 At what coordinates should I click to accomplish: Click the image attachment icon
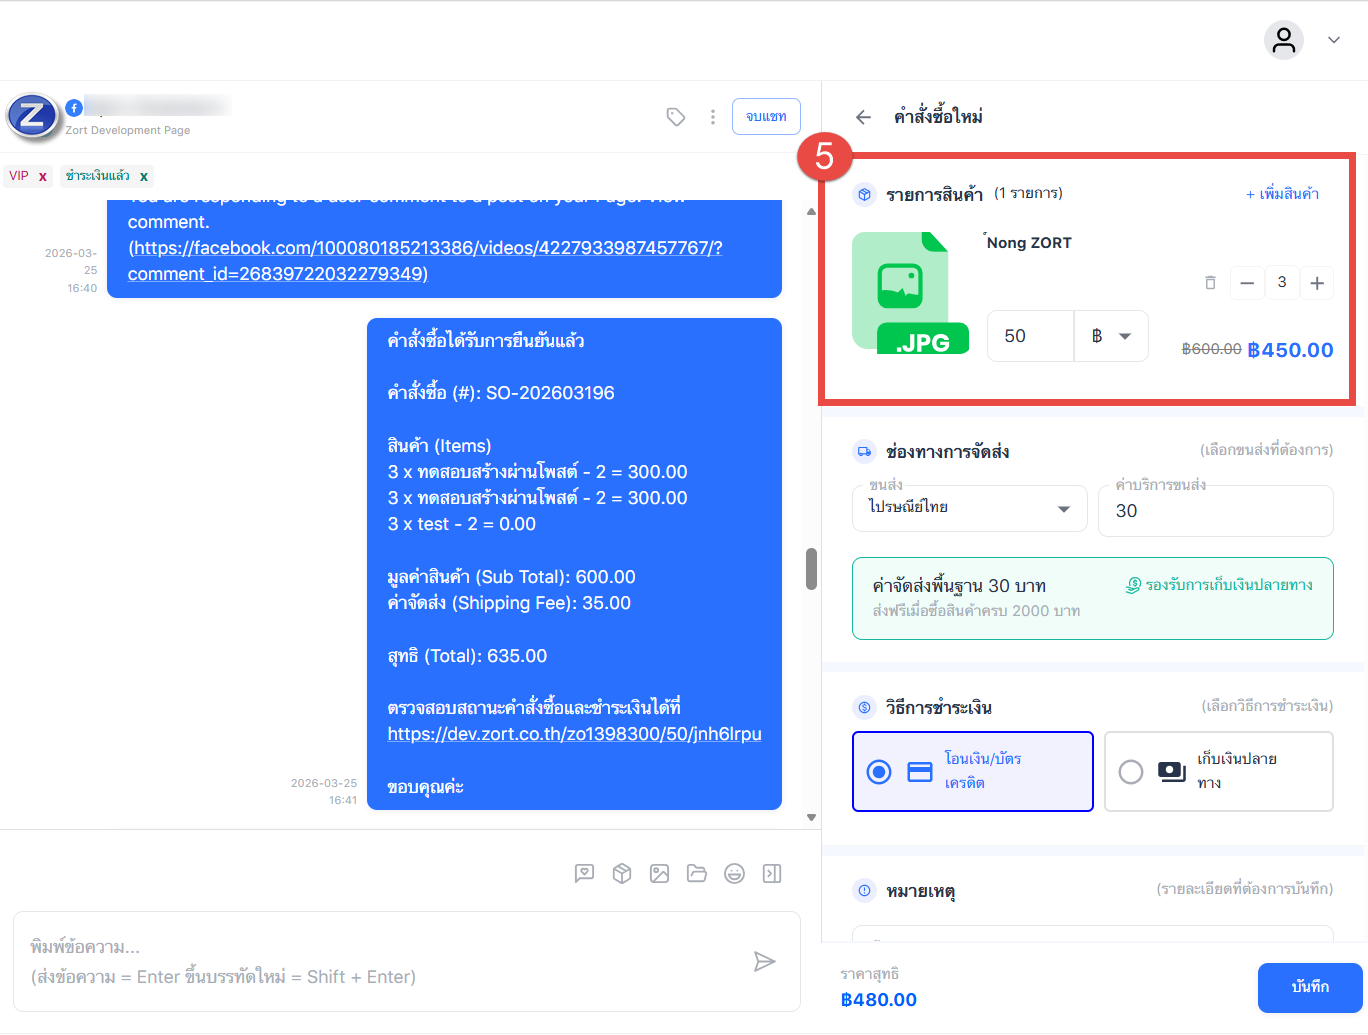pos(659,874)
